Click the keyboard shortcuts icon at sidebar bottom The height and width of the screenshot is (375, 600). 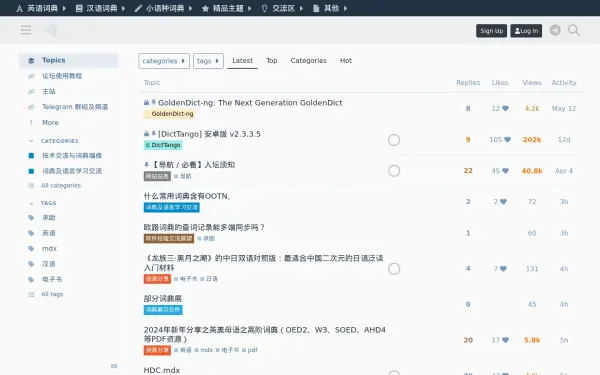click(114, 366)
